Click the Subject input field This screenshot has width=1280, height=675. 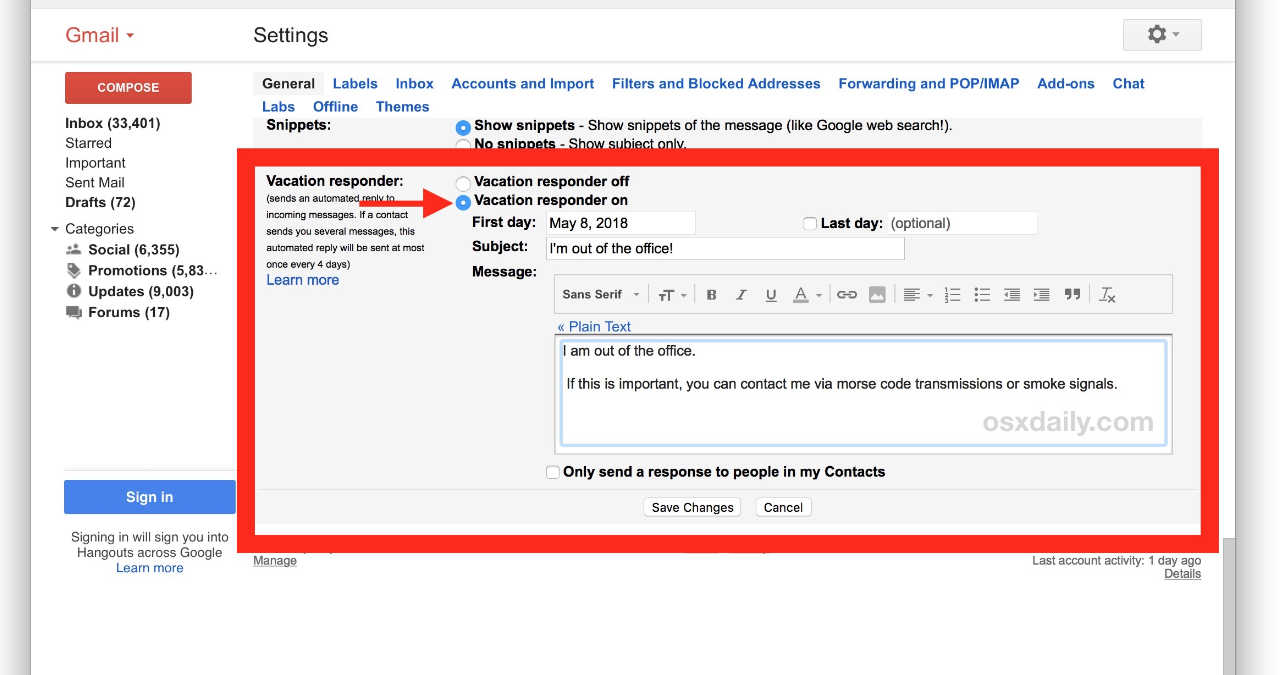point(725,248)
